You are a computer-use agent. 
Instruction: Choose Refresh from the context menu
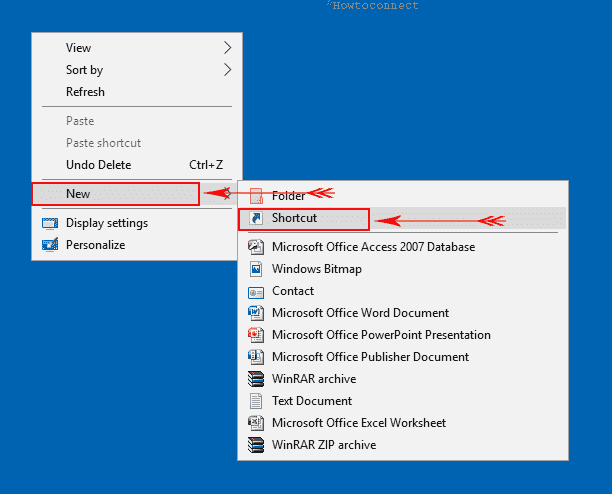coord(137,92)
